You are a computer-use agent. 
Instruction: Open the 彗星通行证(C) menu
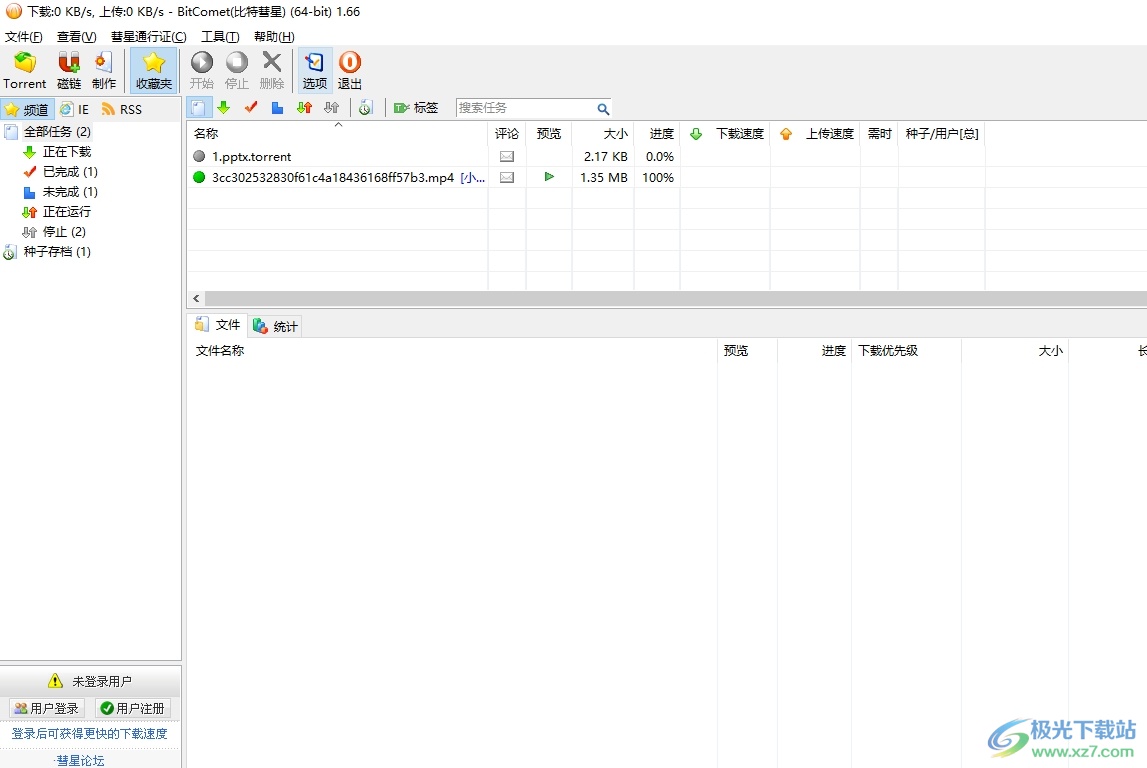(148, 37)
